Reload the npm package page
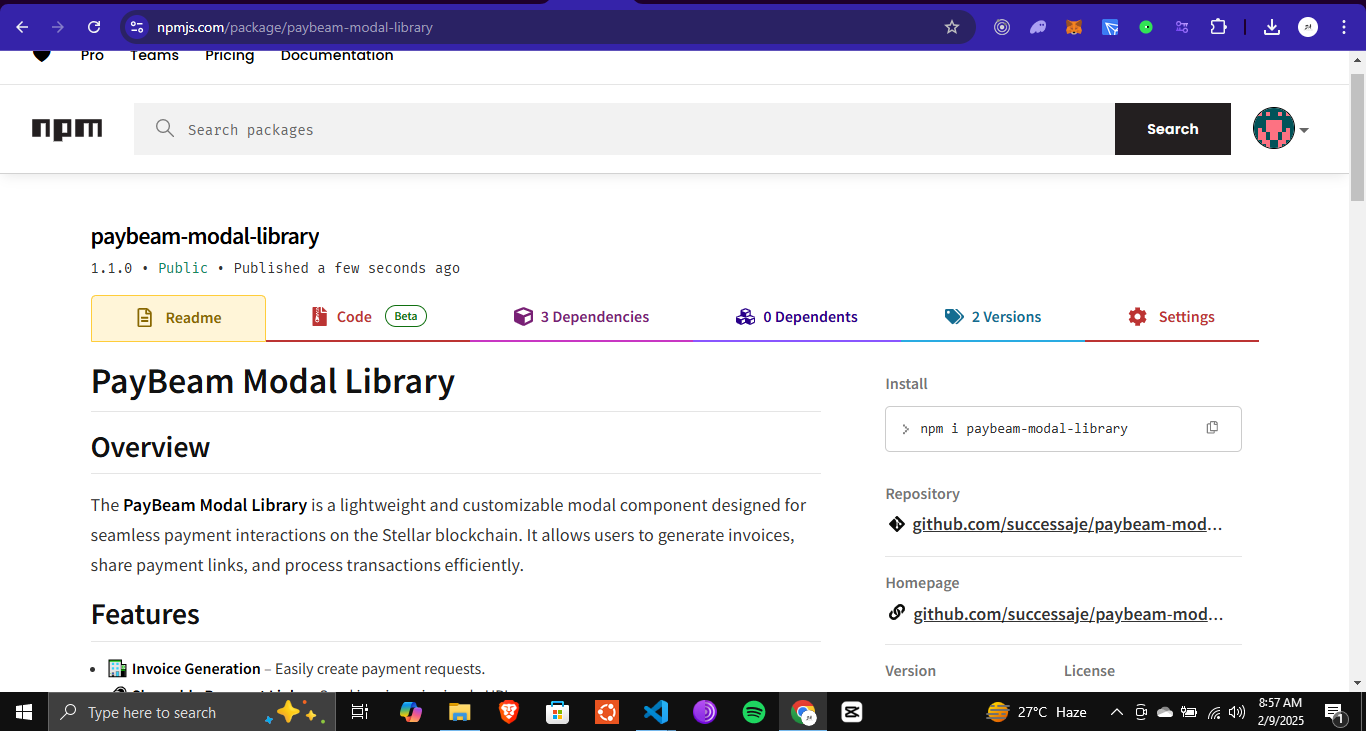 (x=94, y=27)
